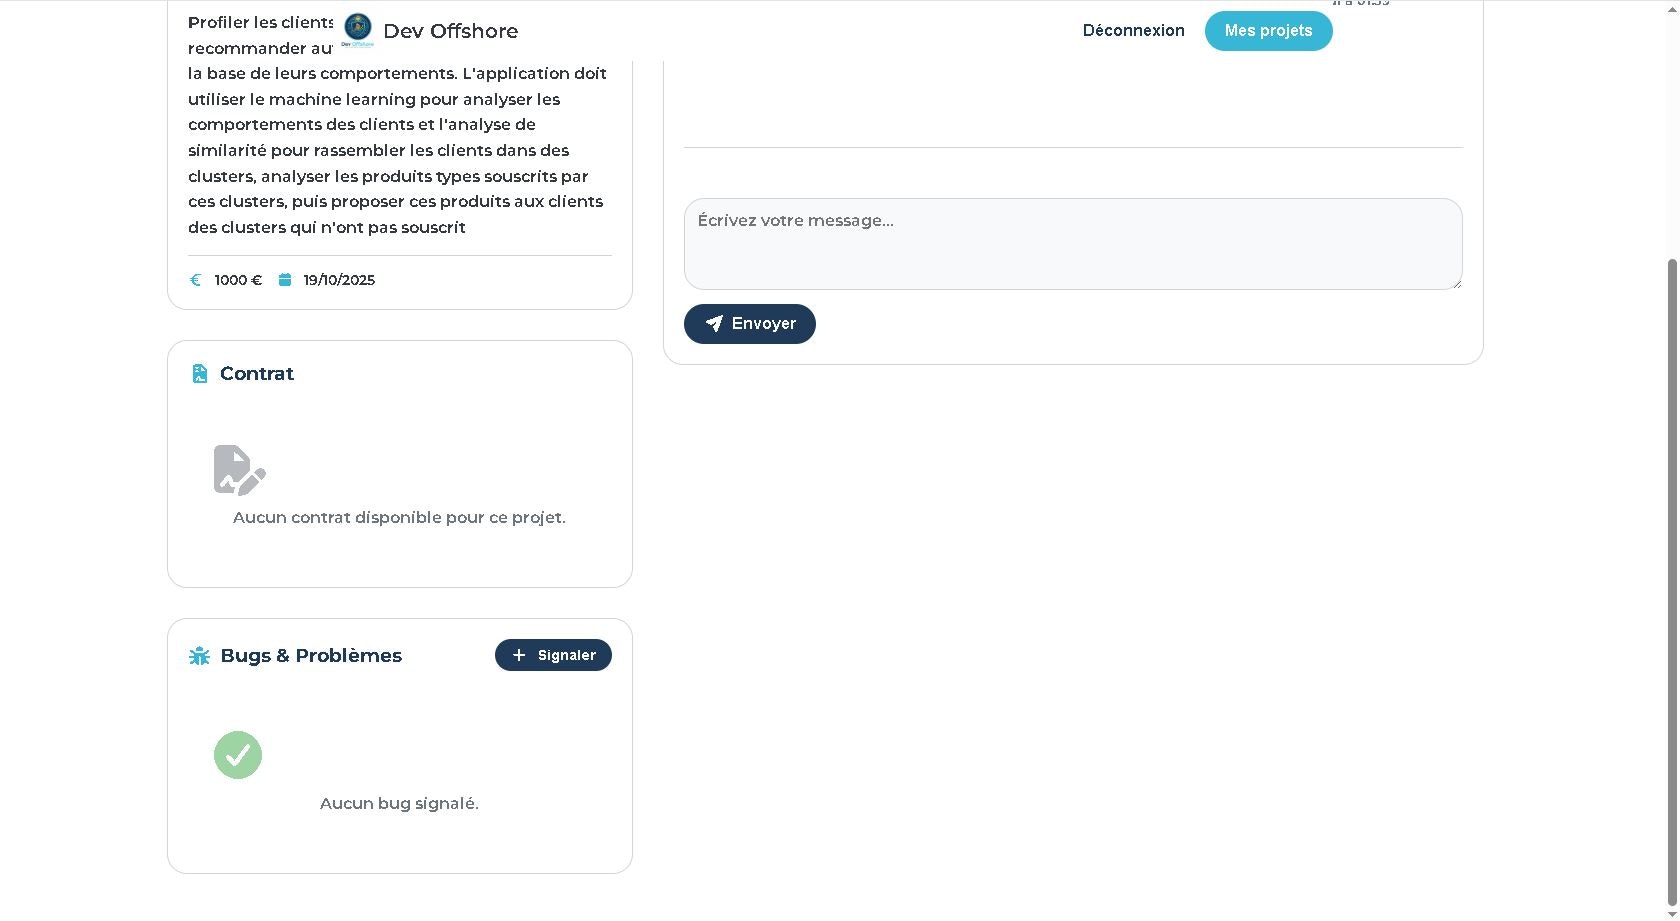Click the Contrat document icon in the sidebar
The height and width of the screenshot is (921, 1680).
pos(199,373)
